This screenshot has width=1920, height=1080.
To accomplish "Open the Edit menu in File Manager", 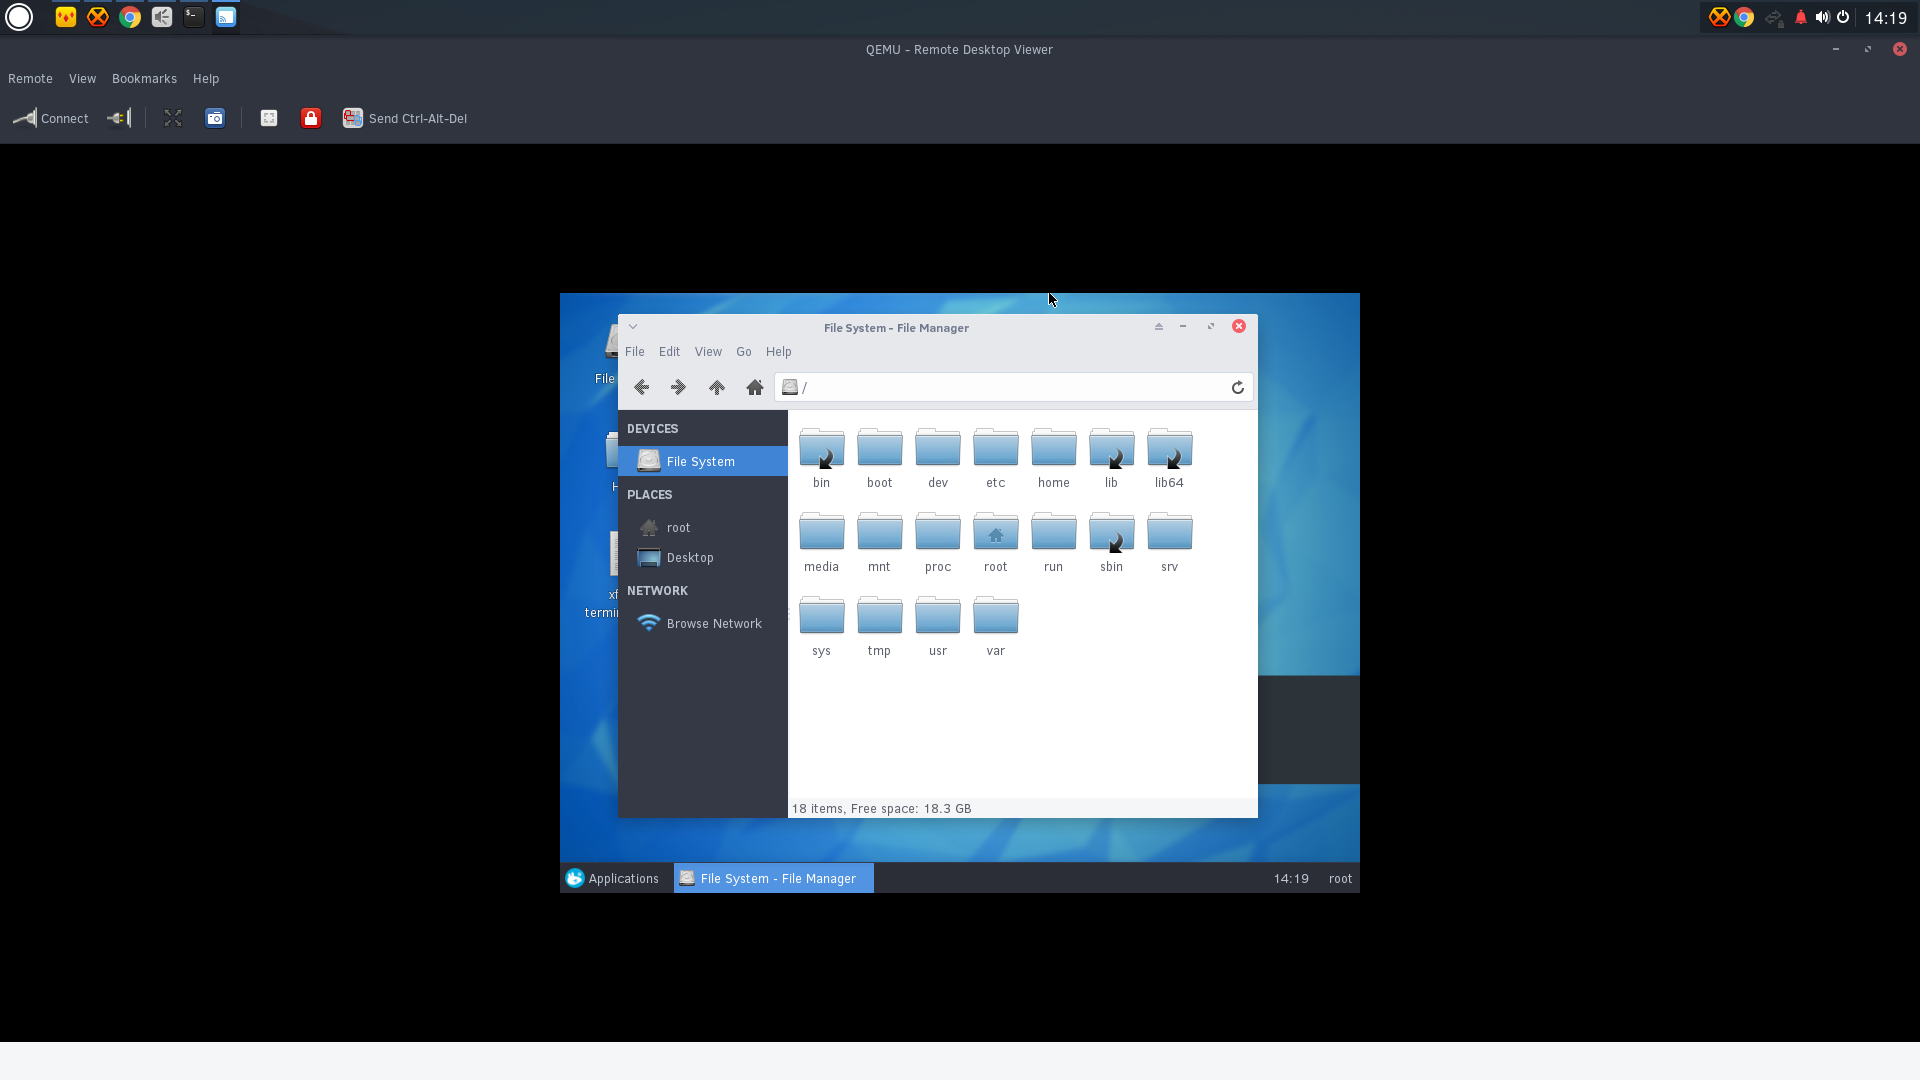I will coord(669,352).
